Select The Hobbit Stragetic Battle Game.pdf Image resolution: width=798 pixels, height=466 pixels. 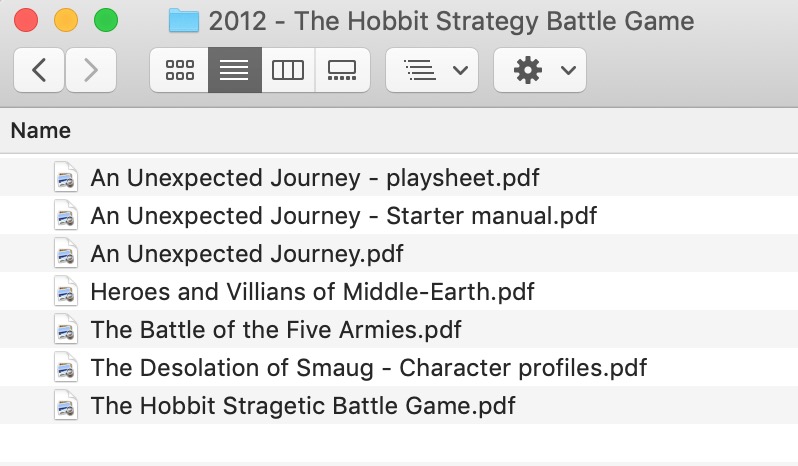302,406
